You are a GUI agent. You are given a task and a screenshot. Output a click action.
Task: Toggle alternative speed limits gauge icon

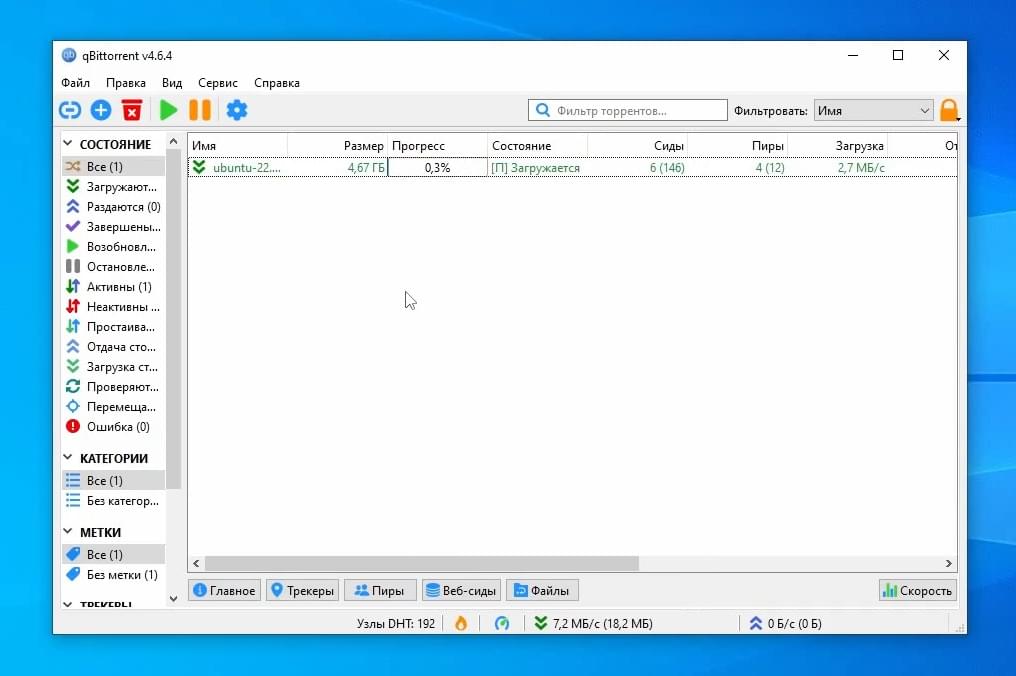502,624
